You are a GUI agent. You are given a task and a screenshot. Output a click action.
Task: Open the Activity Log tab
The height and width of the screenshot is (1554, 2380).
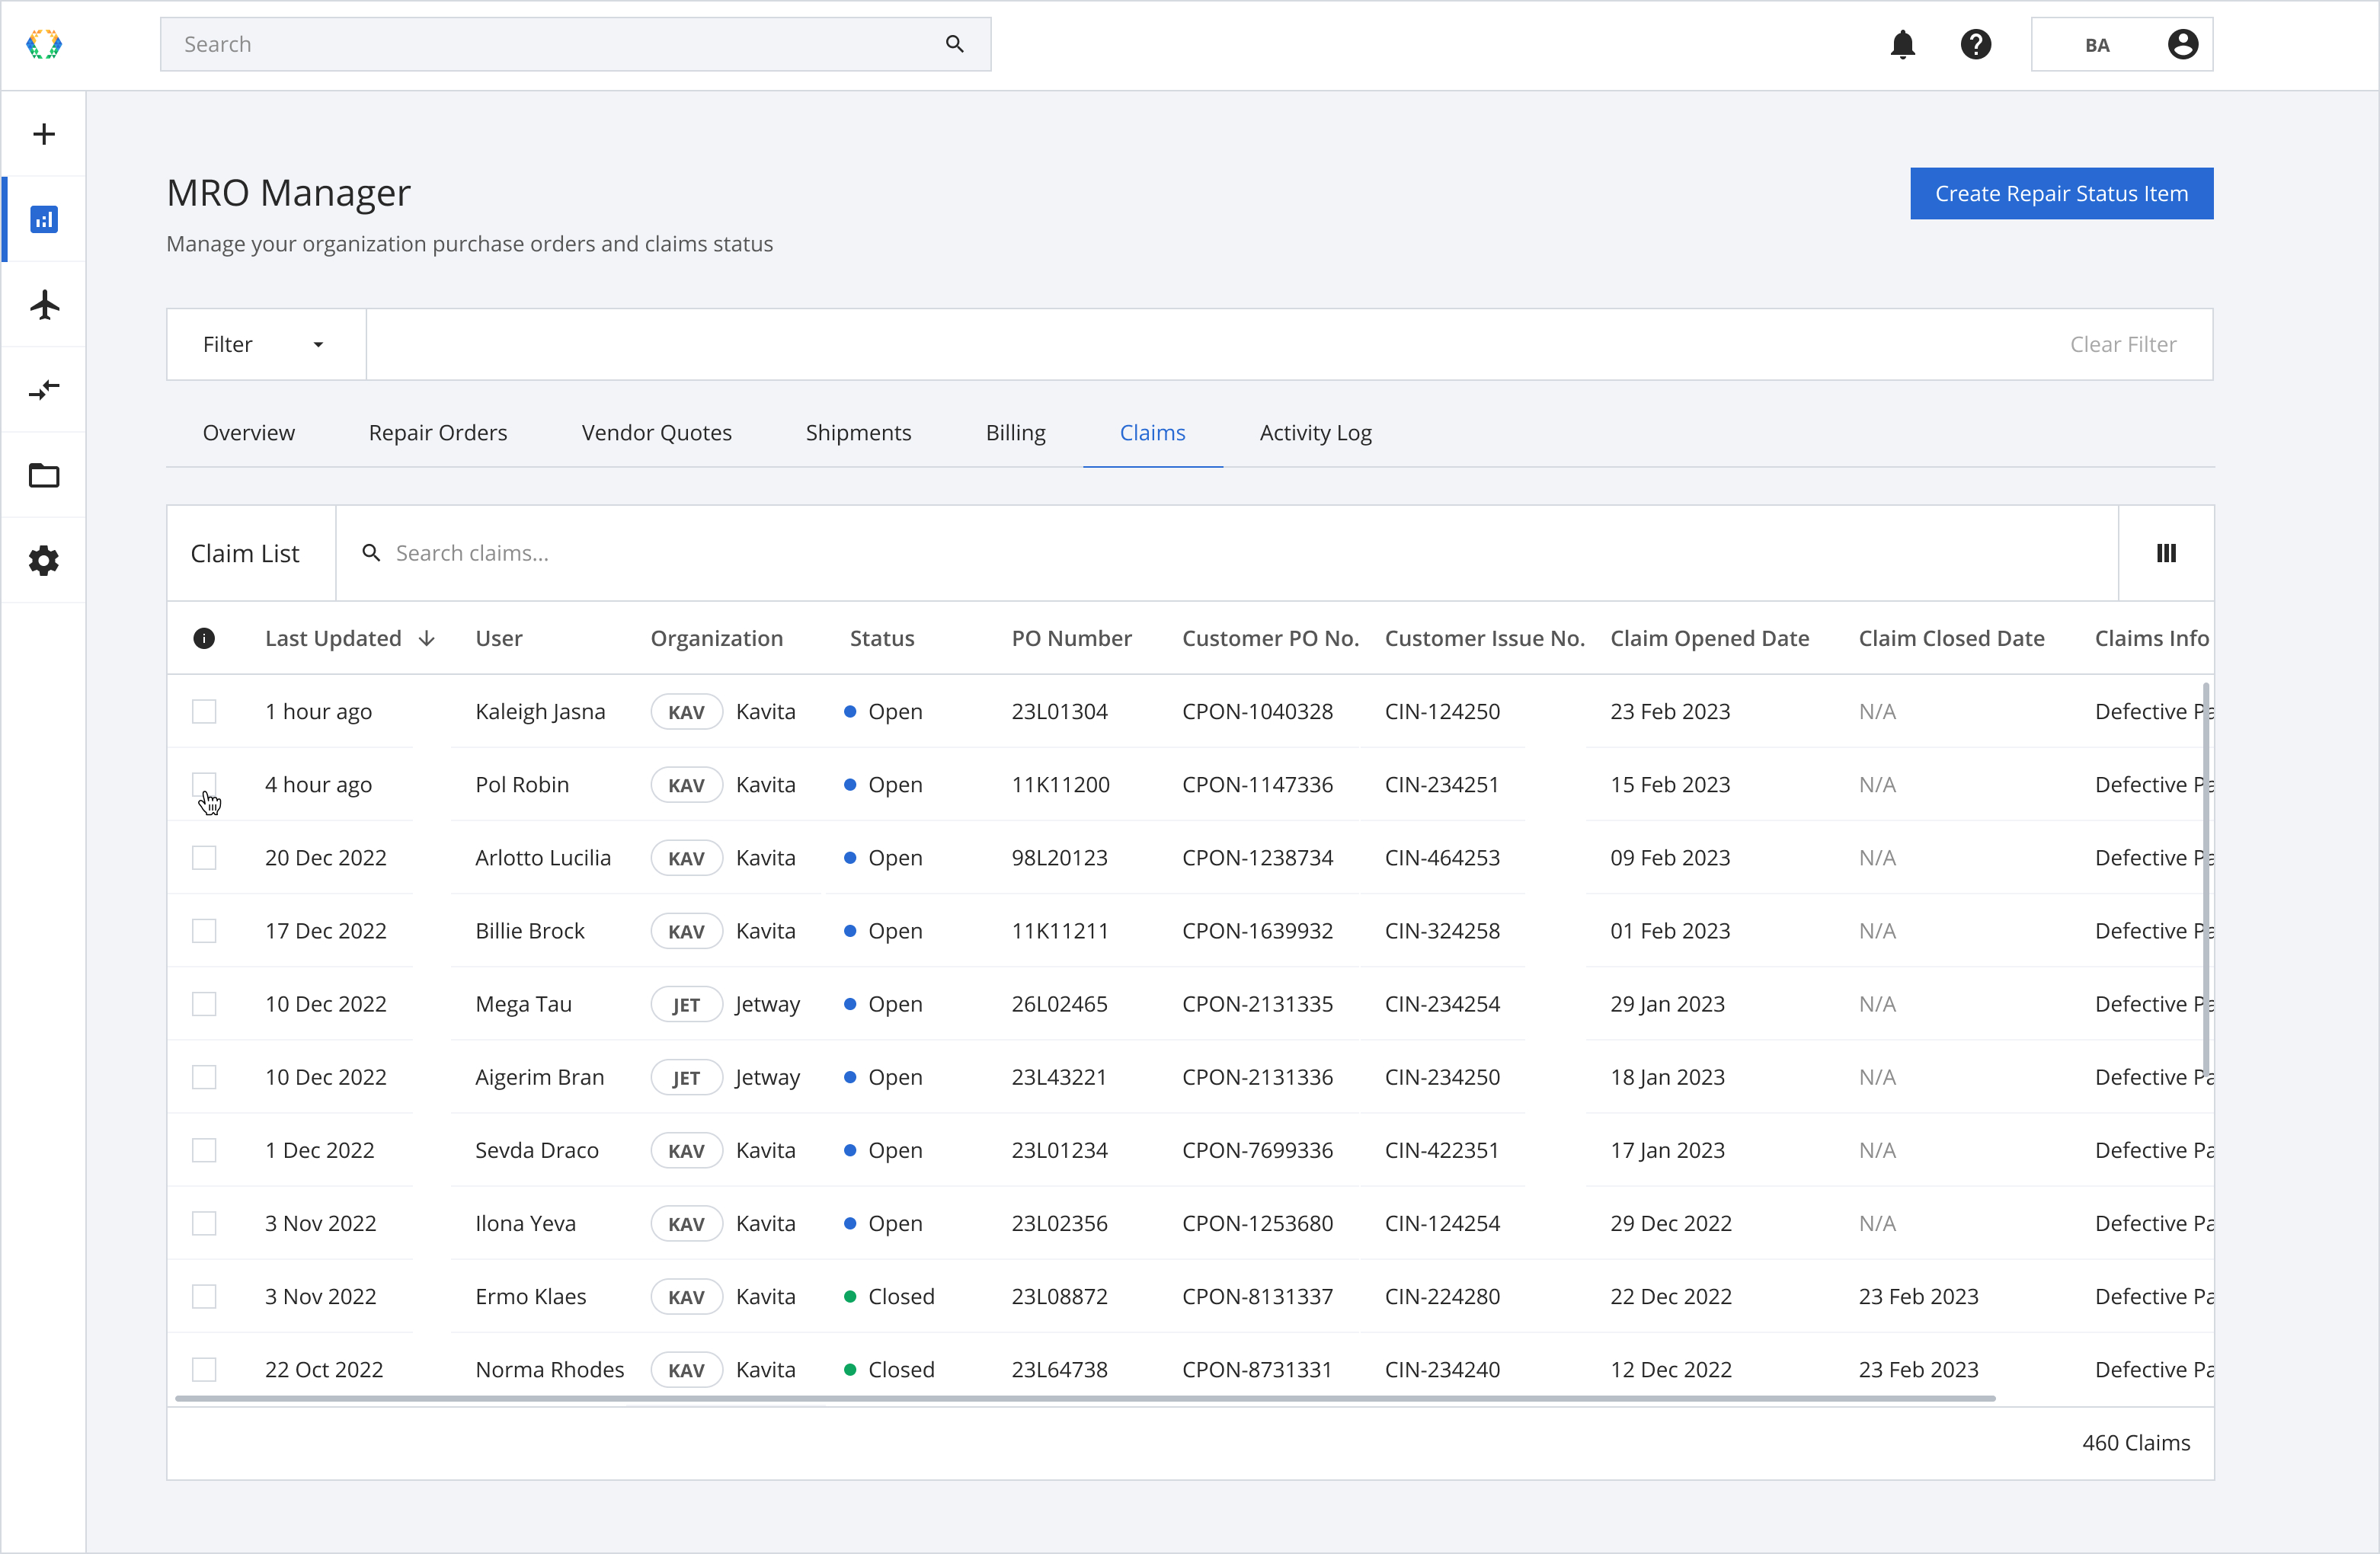[1315, 432]
